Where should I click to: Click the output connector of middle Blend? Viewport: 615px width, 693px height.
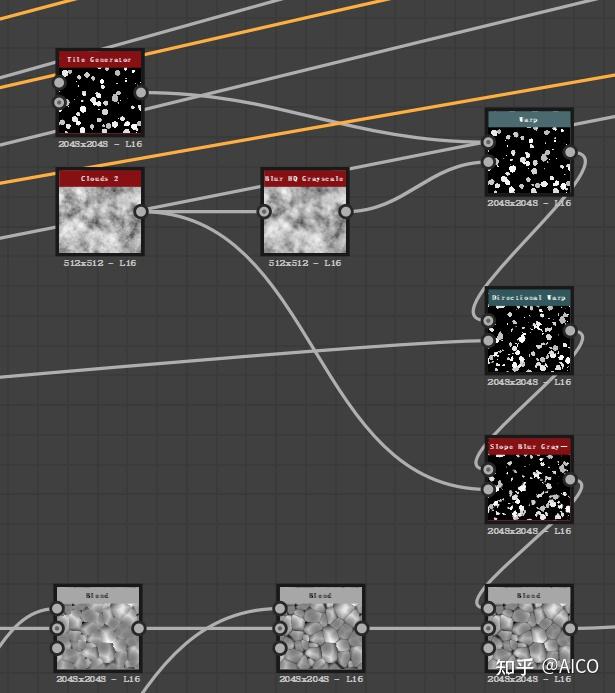tap(361, 628)
